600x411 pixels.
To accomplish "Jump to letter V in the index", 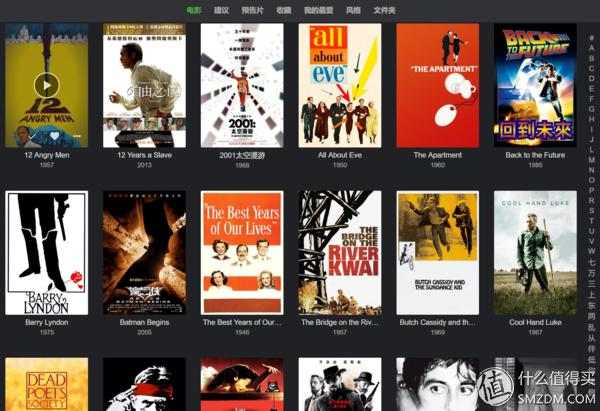I will coord(592,241).
